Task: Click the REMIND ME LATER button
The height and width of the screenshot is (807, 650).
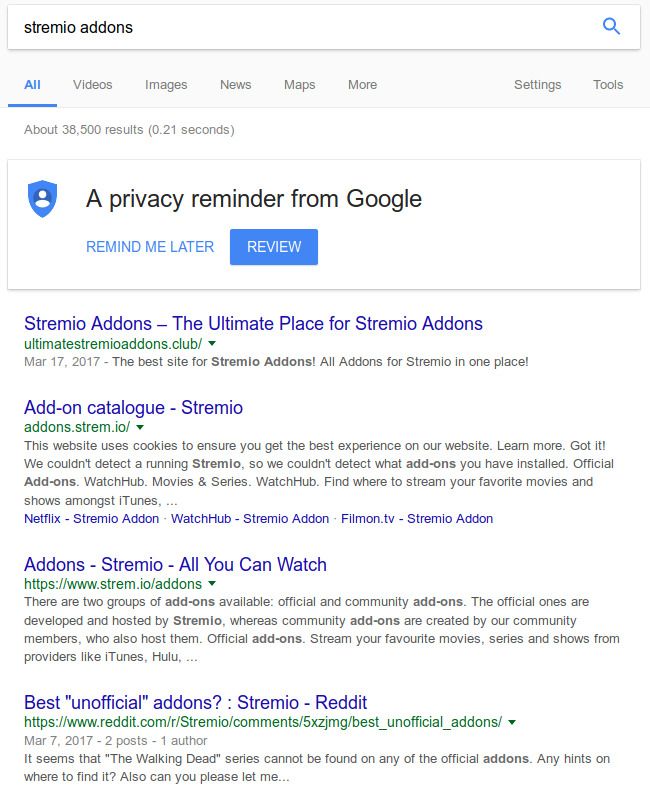Action: [152, 247]
